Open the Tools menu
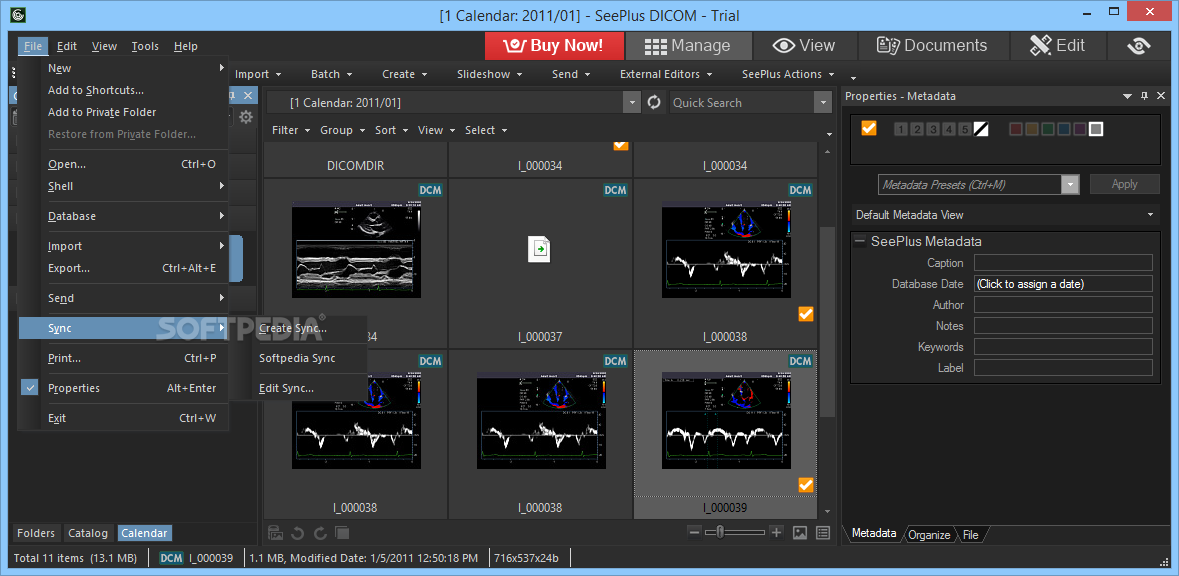1179x576 pixels. [145, 46]
